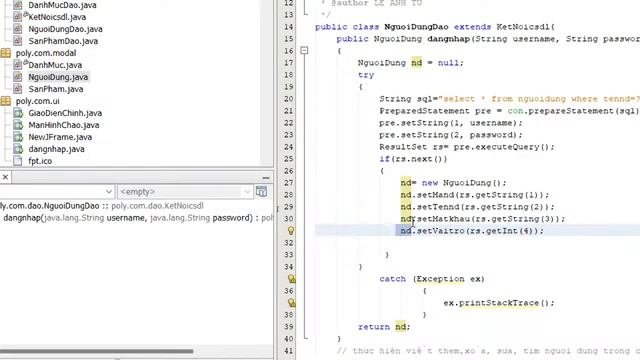Select NguoiDung.java in project tree
Image resolution: width=640 pixels, height=360 pixels.
click(58, 77)
